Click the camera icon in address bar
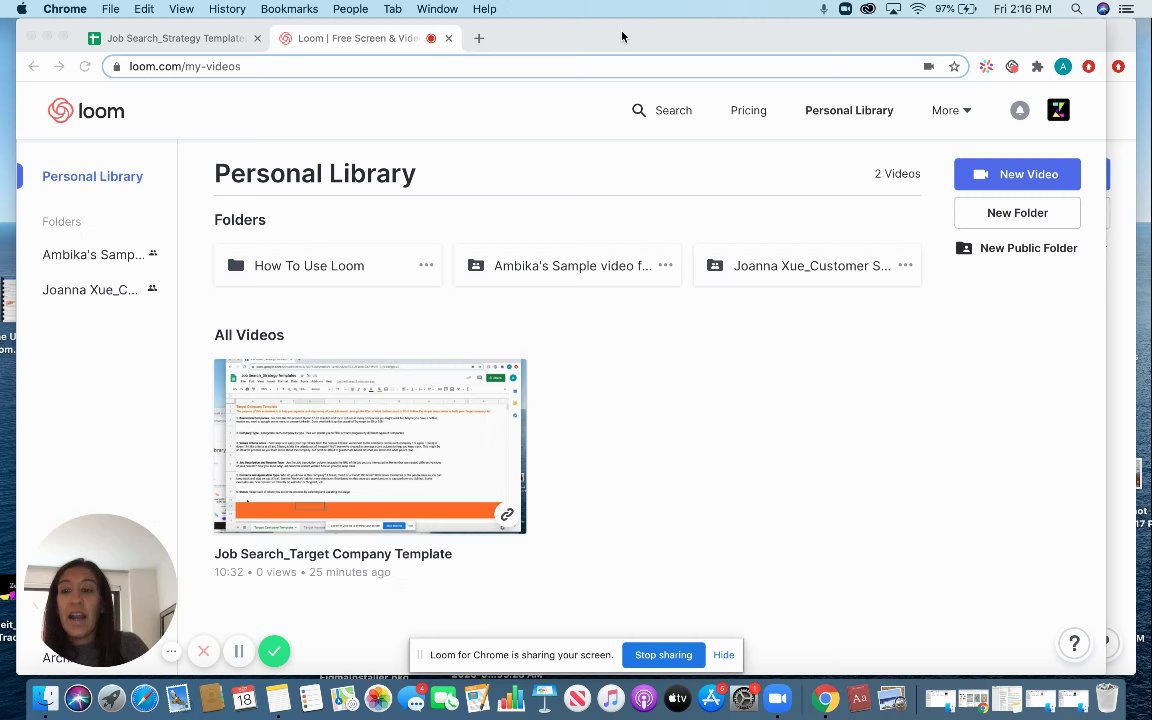 point(929,66)
